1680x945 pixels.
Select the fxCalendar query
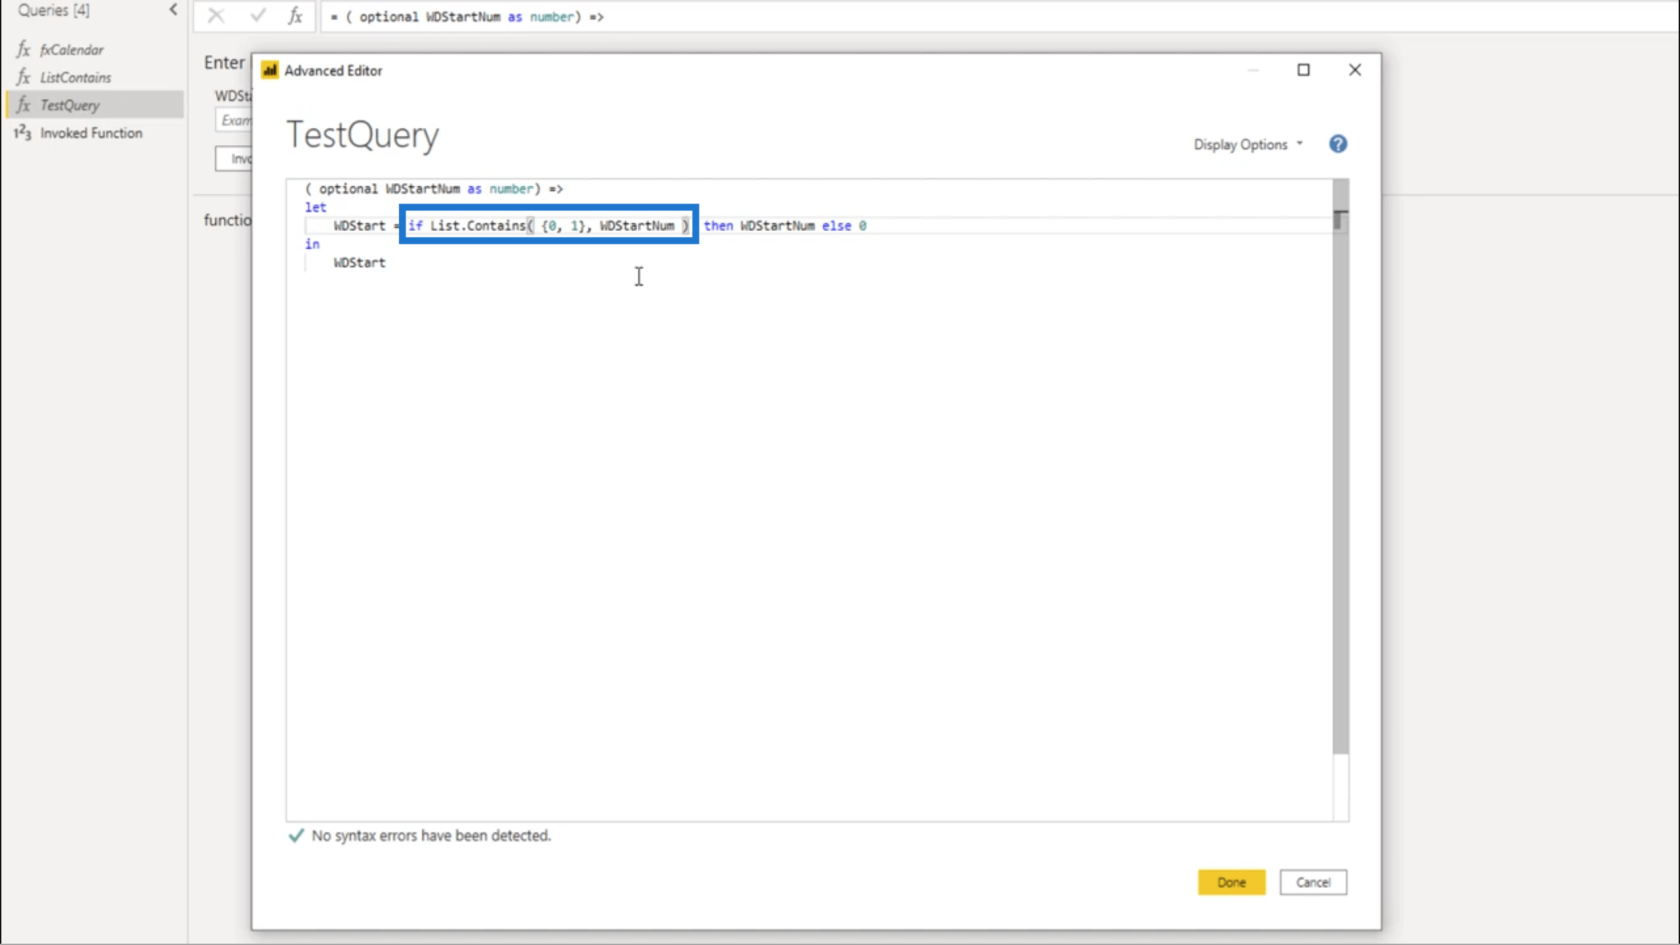[x=71, y=50]
